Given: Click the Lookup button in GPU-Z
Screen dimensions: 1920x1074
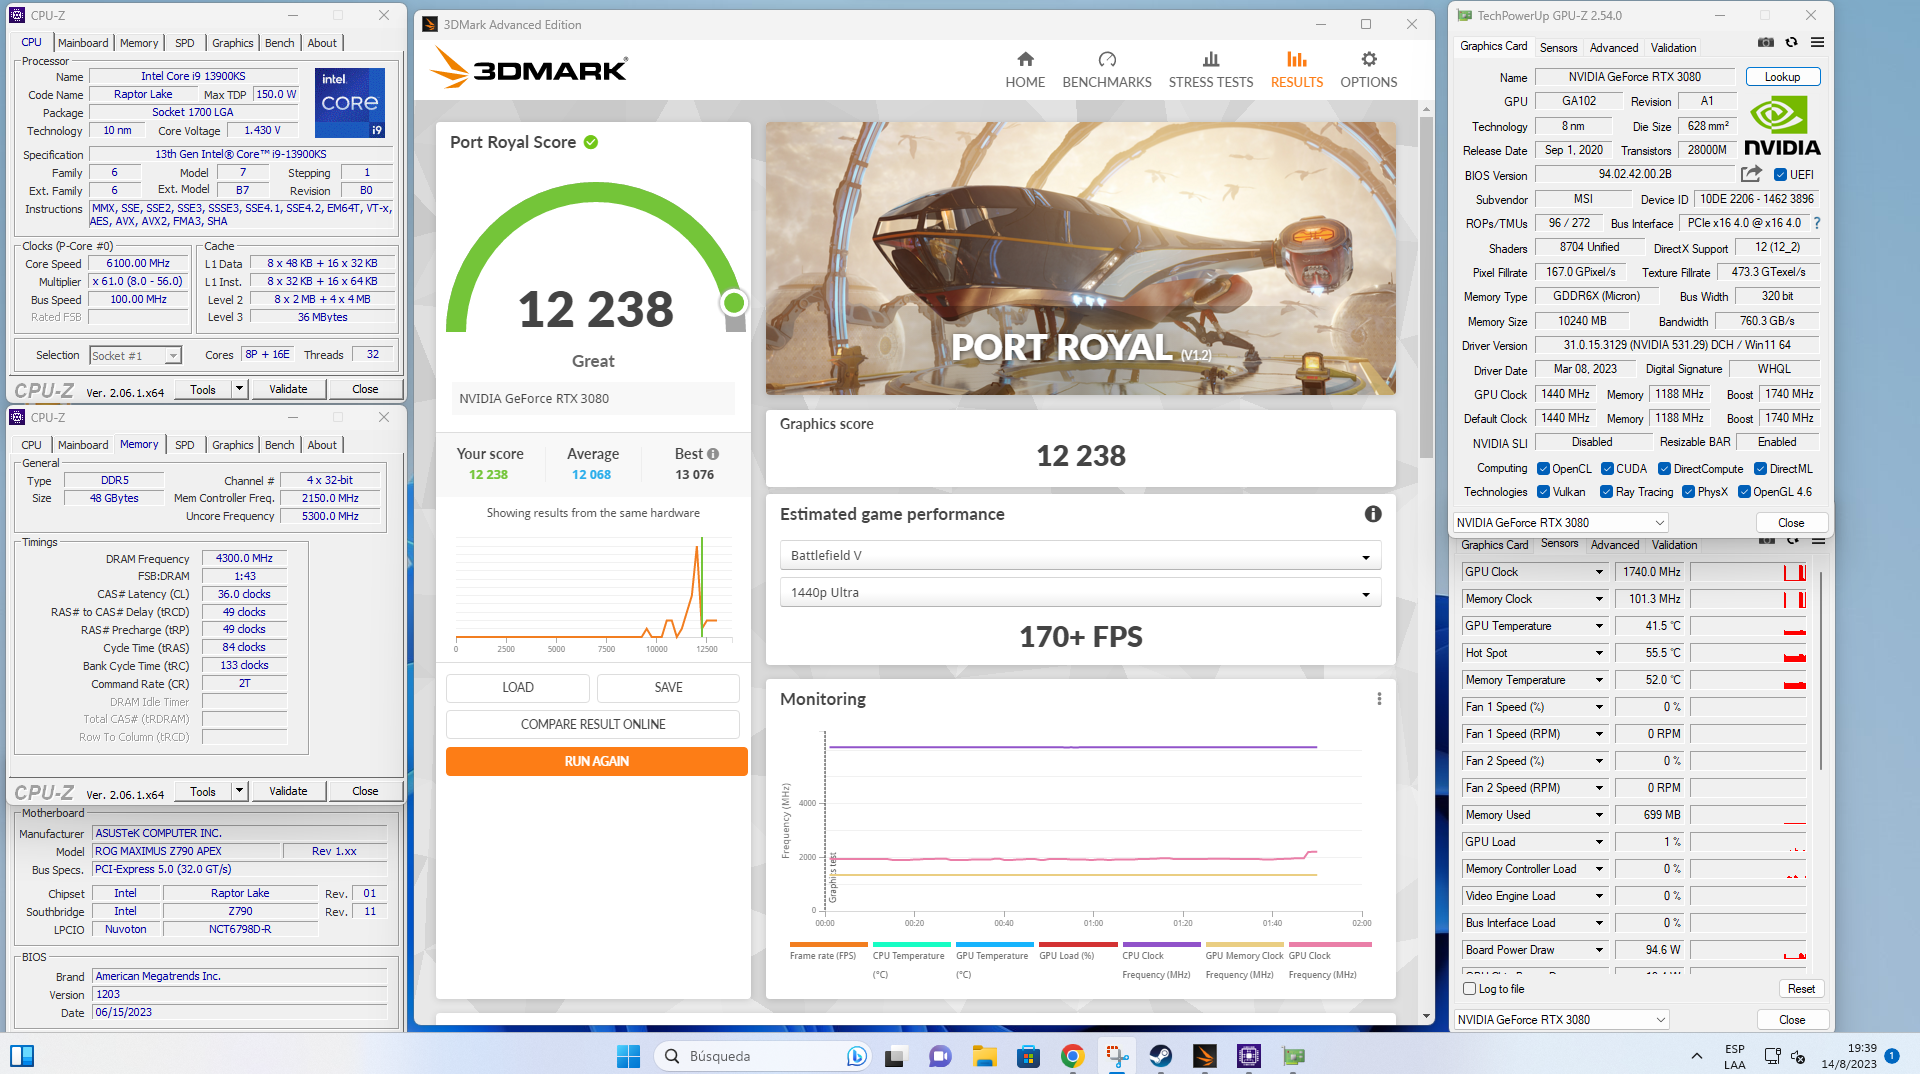Looking at the screenshot, I should 1782,77.
